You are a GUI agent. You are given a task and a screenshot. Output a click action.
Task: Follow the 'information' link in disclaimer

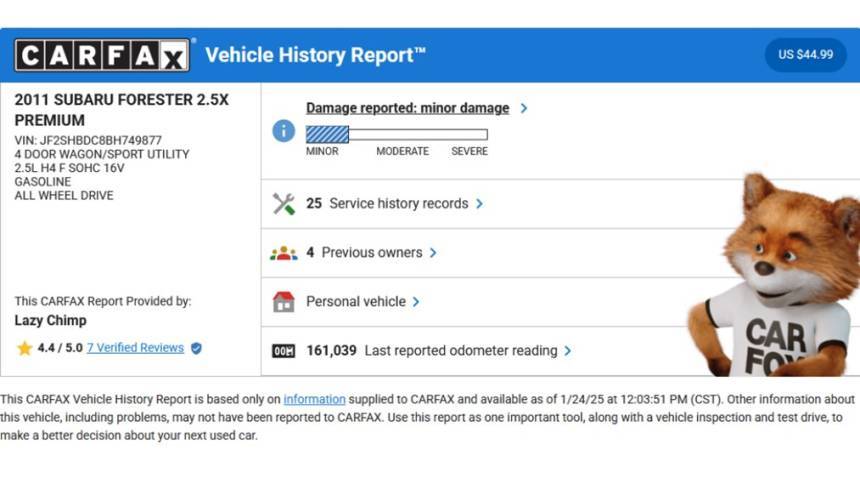coord(314,399)
